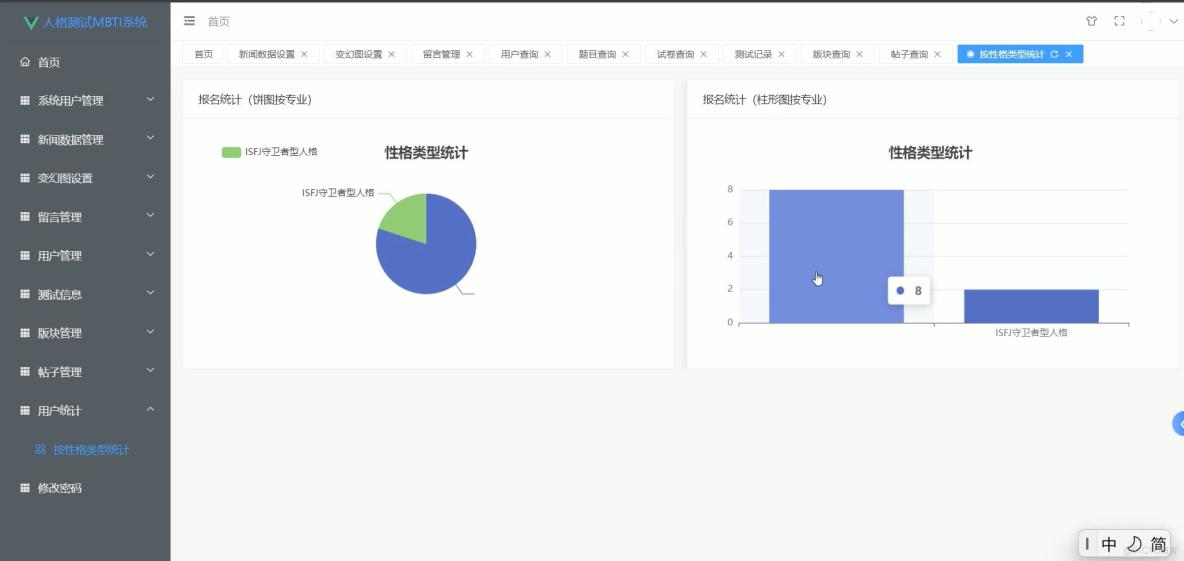Click grid icon beside 留言管理 in sidebar

25,217
